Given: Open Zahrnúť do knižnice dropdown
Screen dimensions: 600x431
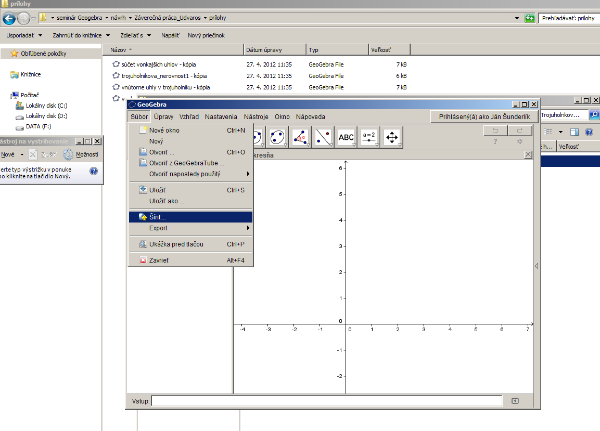Looking at the screenshot, I should coord(81,35).
